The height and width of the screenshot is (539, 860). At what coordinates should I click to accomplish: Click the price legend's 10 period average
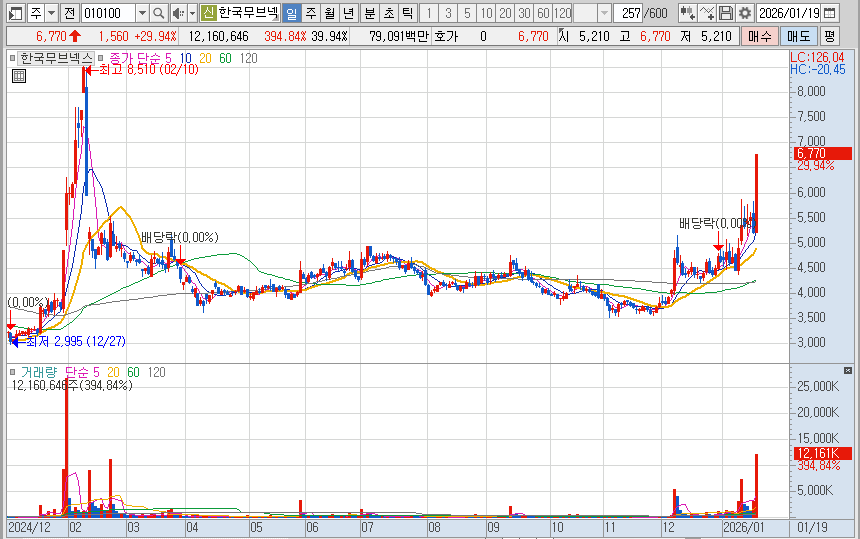coord(185,58)
